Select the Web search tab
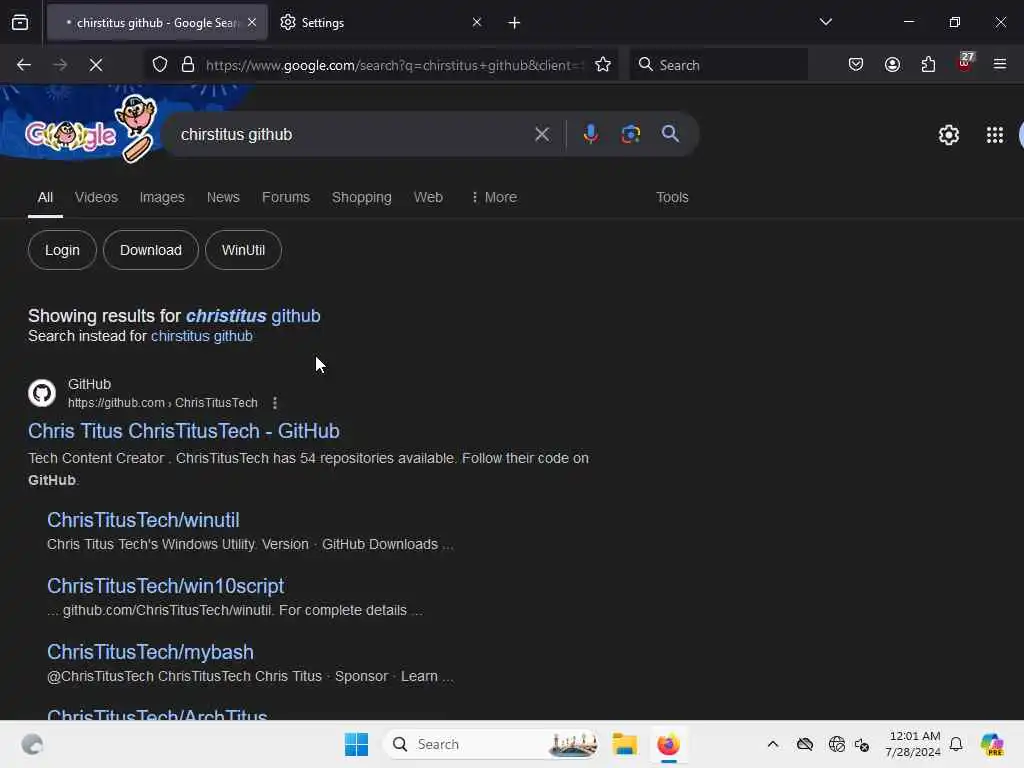Image resolution: width=1024 pixels, height=768 pixels. click(x=428, y=197)
